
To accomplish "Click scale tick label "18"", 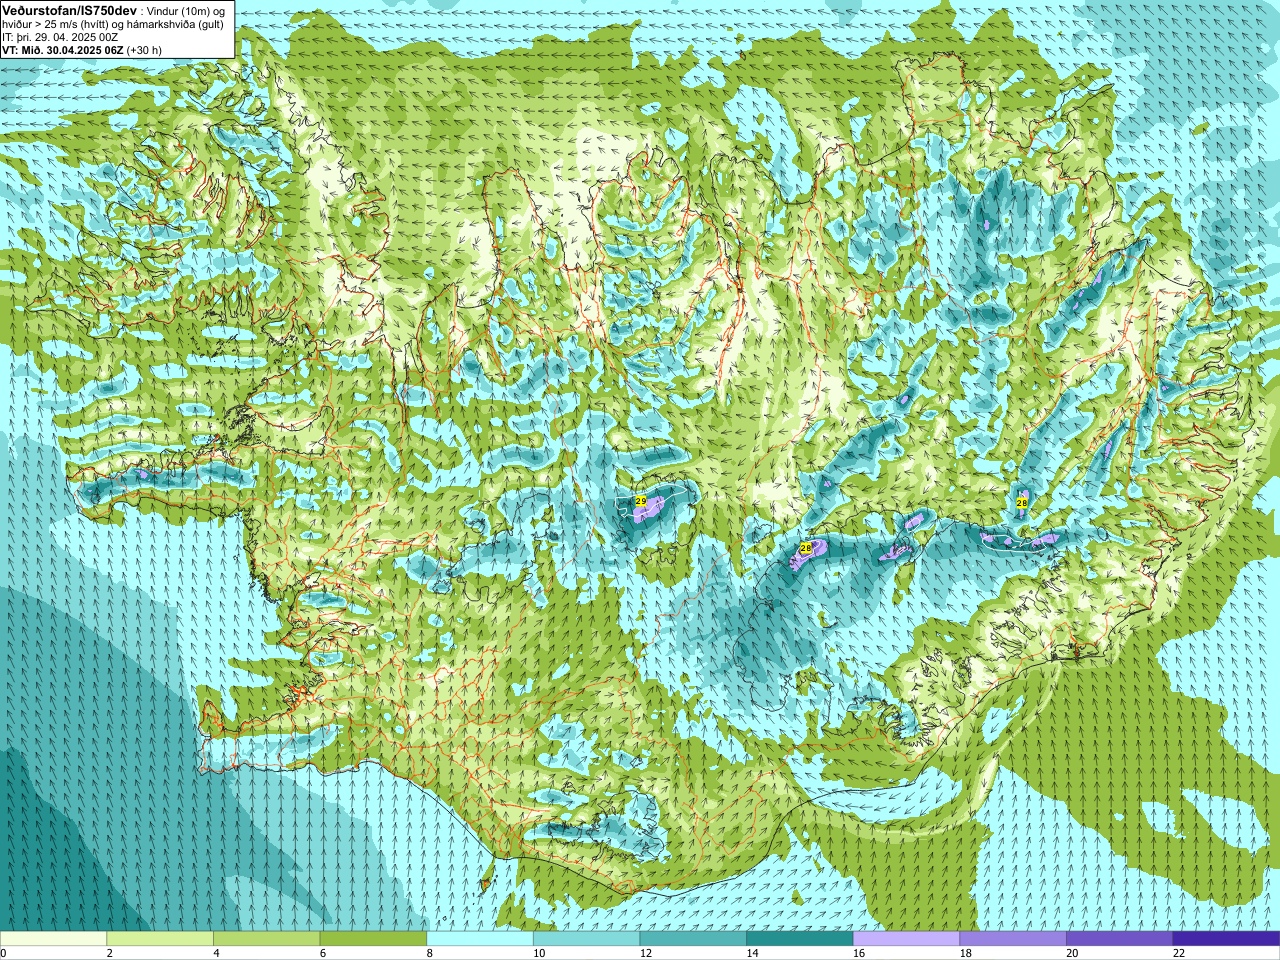I will pos(965,953).
